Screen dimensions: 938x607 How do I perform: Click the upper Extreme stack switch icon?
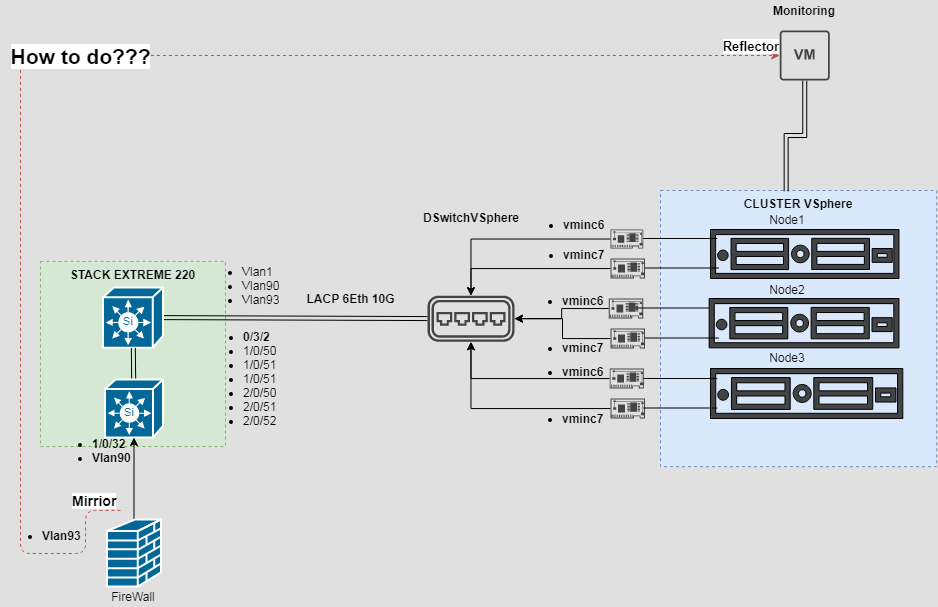pos(133,318)
